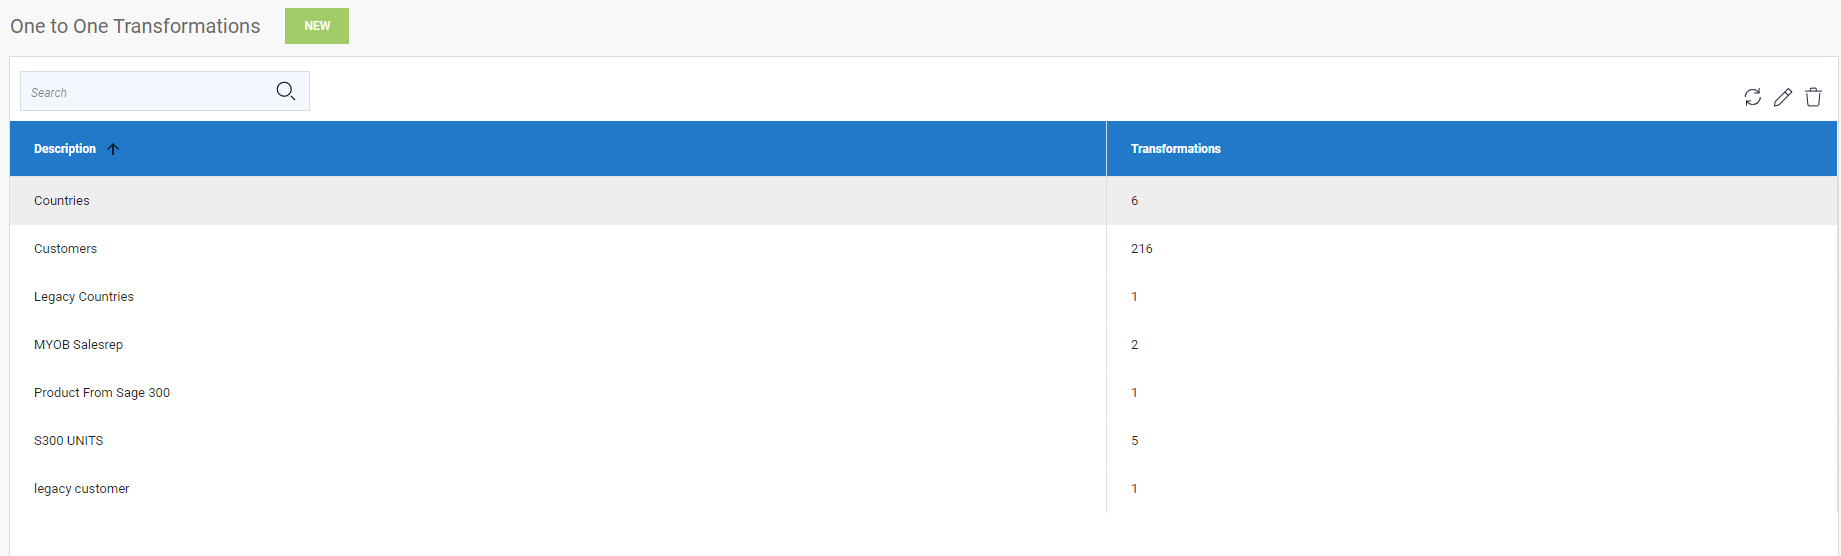1841x556 pixels.
Task: Click the refresh icon above the table
Action: [1752, 97]
